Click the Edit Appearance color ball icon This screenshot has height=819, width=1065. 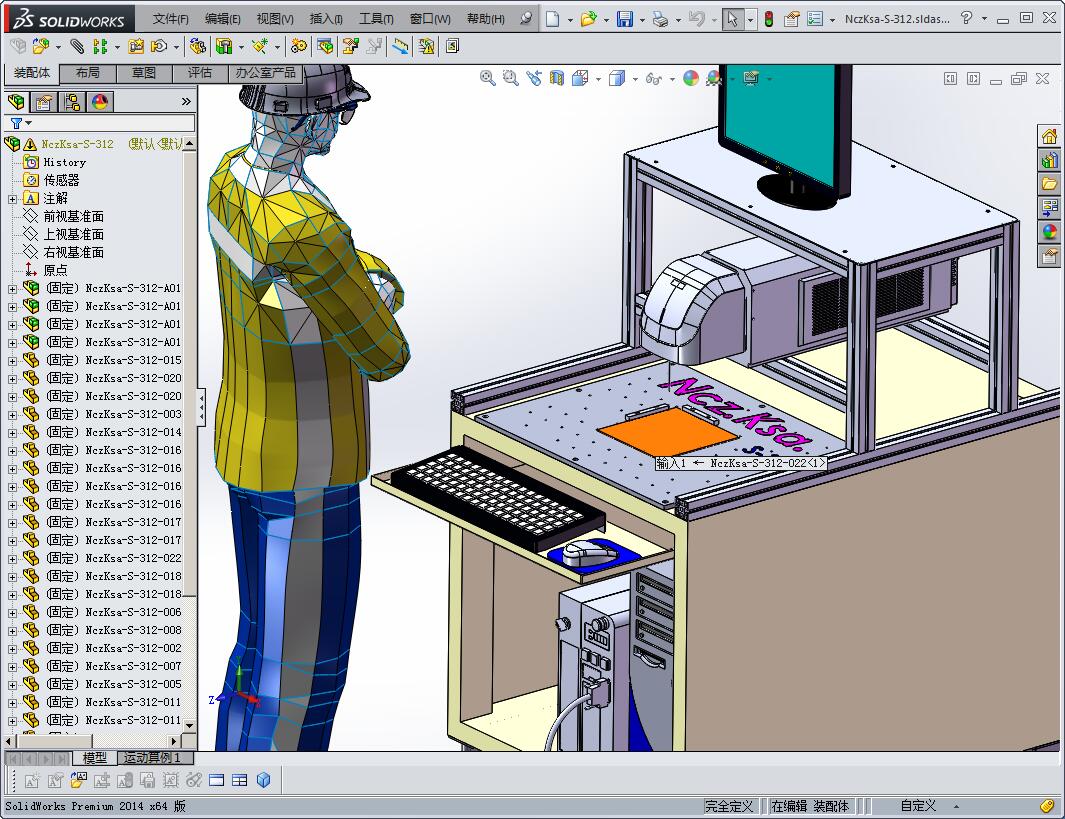tap(691, 78)
